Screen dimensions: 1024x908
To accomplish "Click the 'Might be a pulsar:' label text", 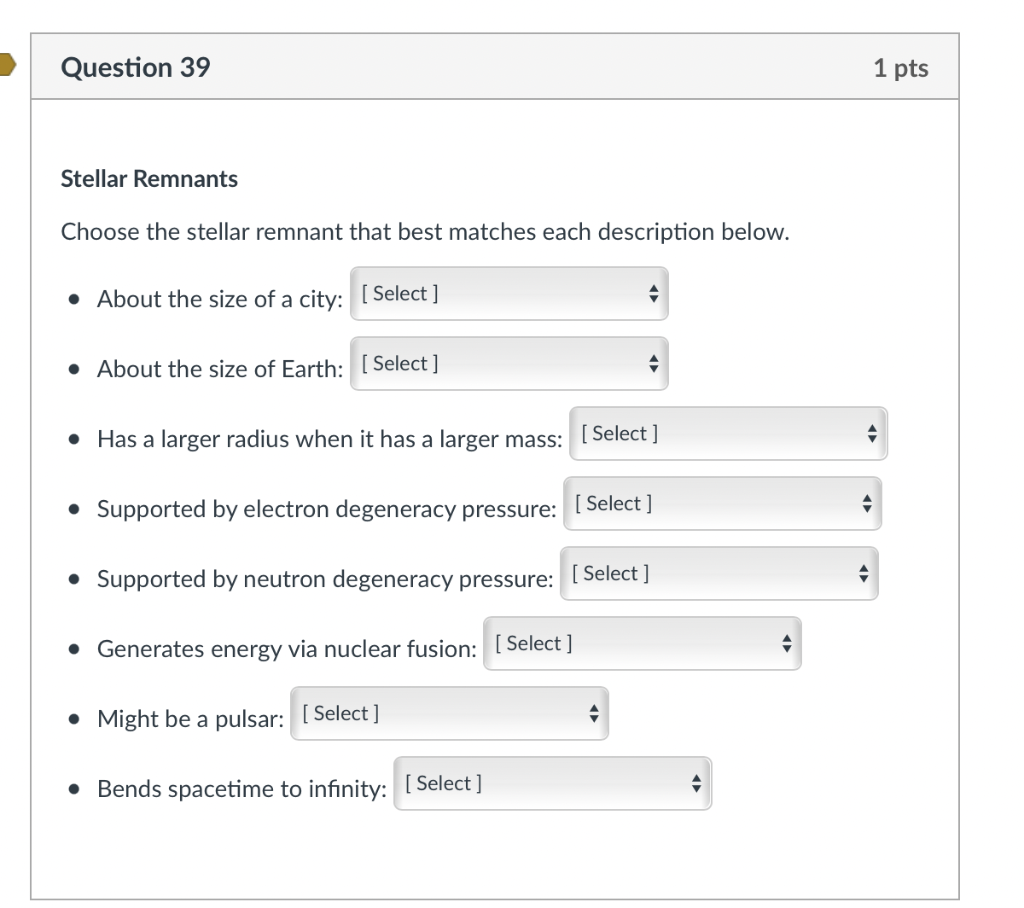I will [x=189, y=719].
